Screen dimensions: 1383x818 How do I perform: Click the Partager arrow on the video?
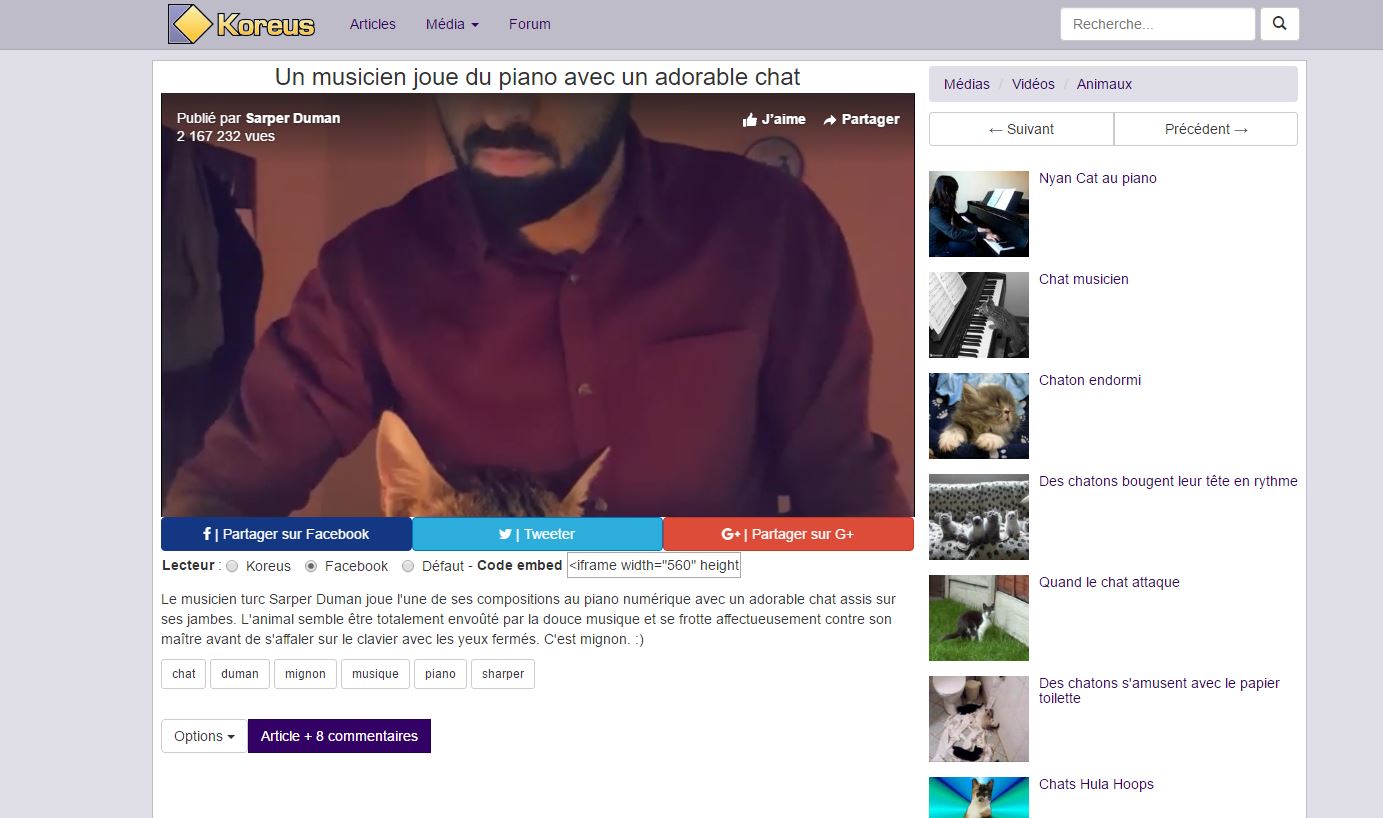tap(830, 119)
